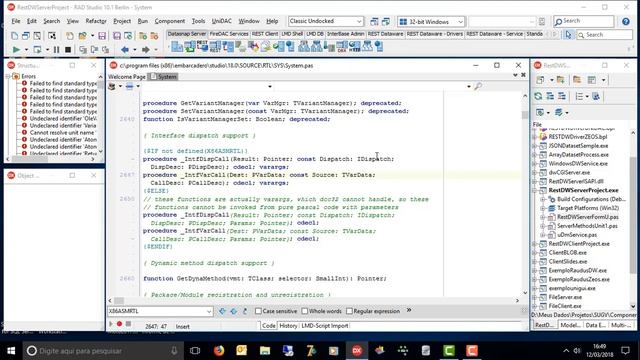The image size is (640, 360).
Task: Click the Collapse all icon in Project Manager
Action: click(562, 96)
